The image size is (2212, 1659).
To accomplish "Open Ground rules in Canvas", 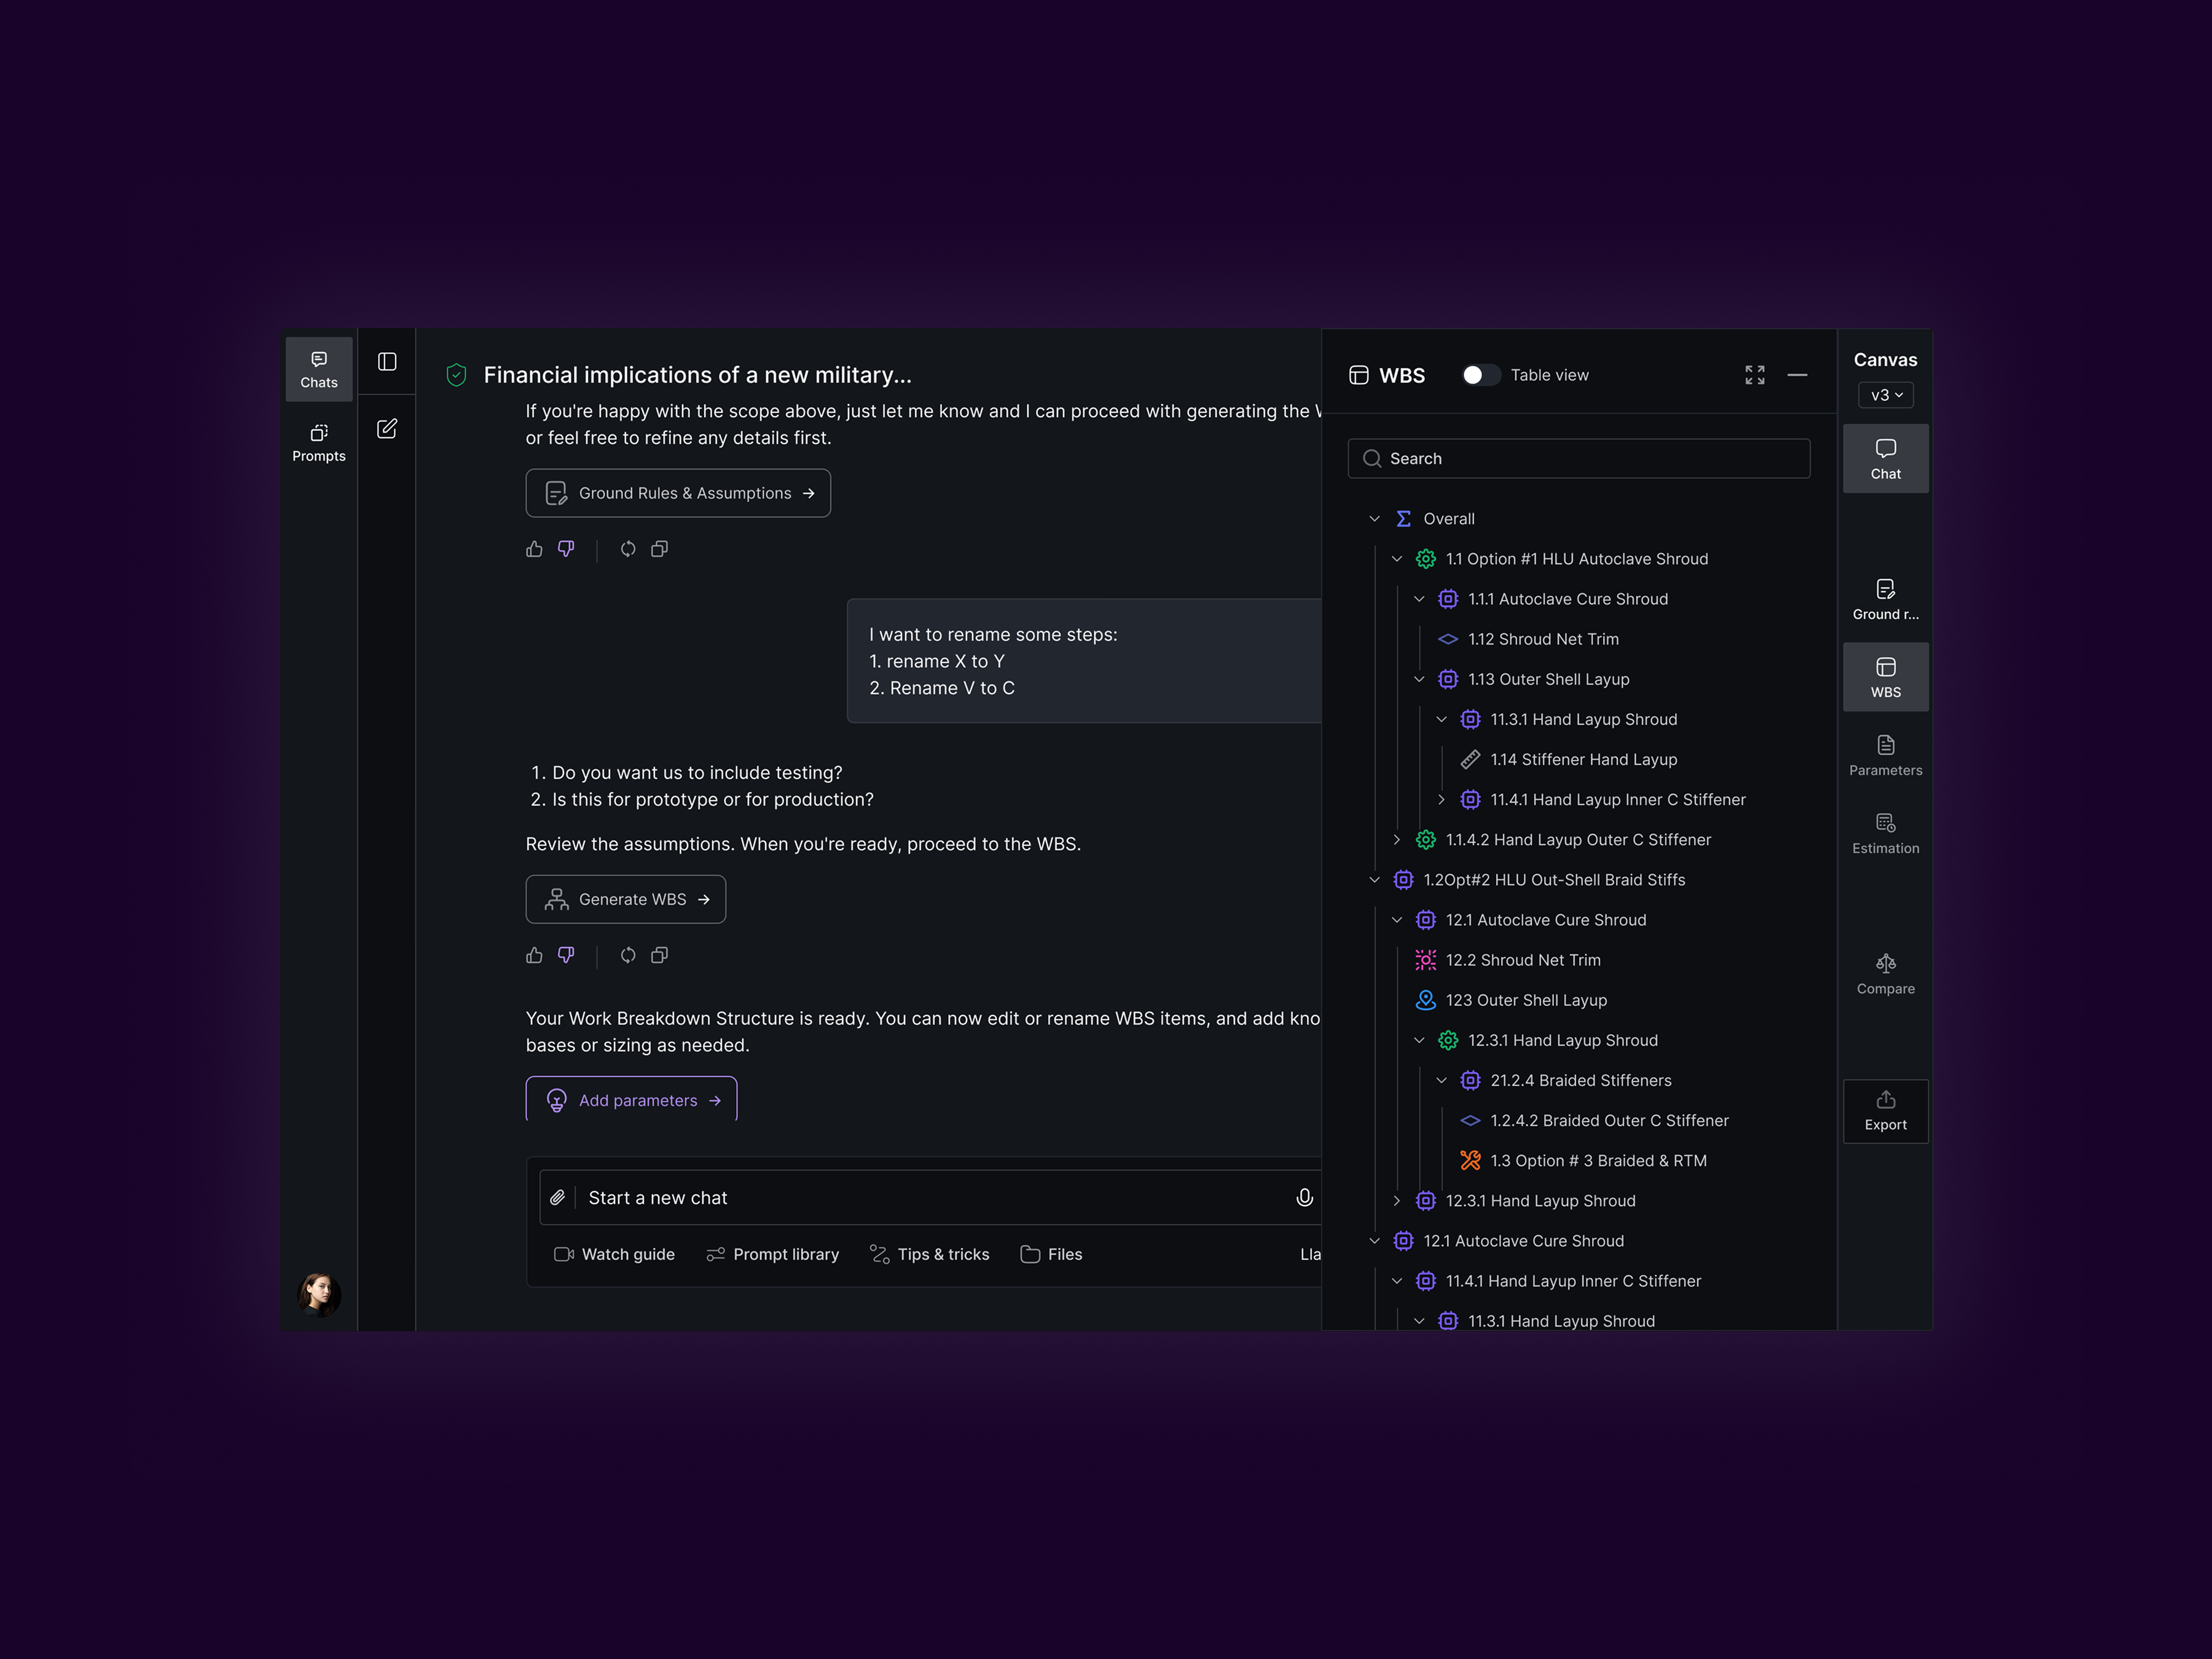I will click(x=1885, y=599).
